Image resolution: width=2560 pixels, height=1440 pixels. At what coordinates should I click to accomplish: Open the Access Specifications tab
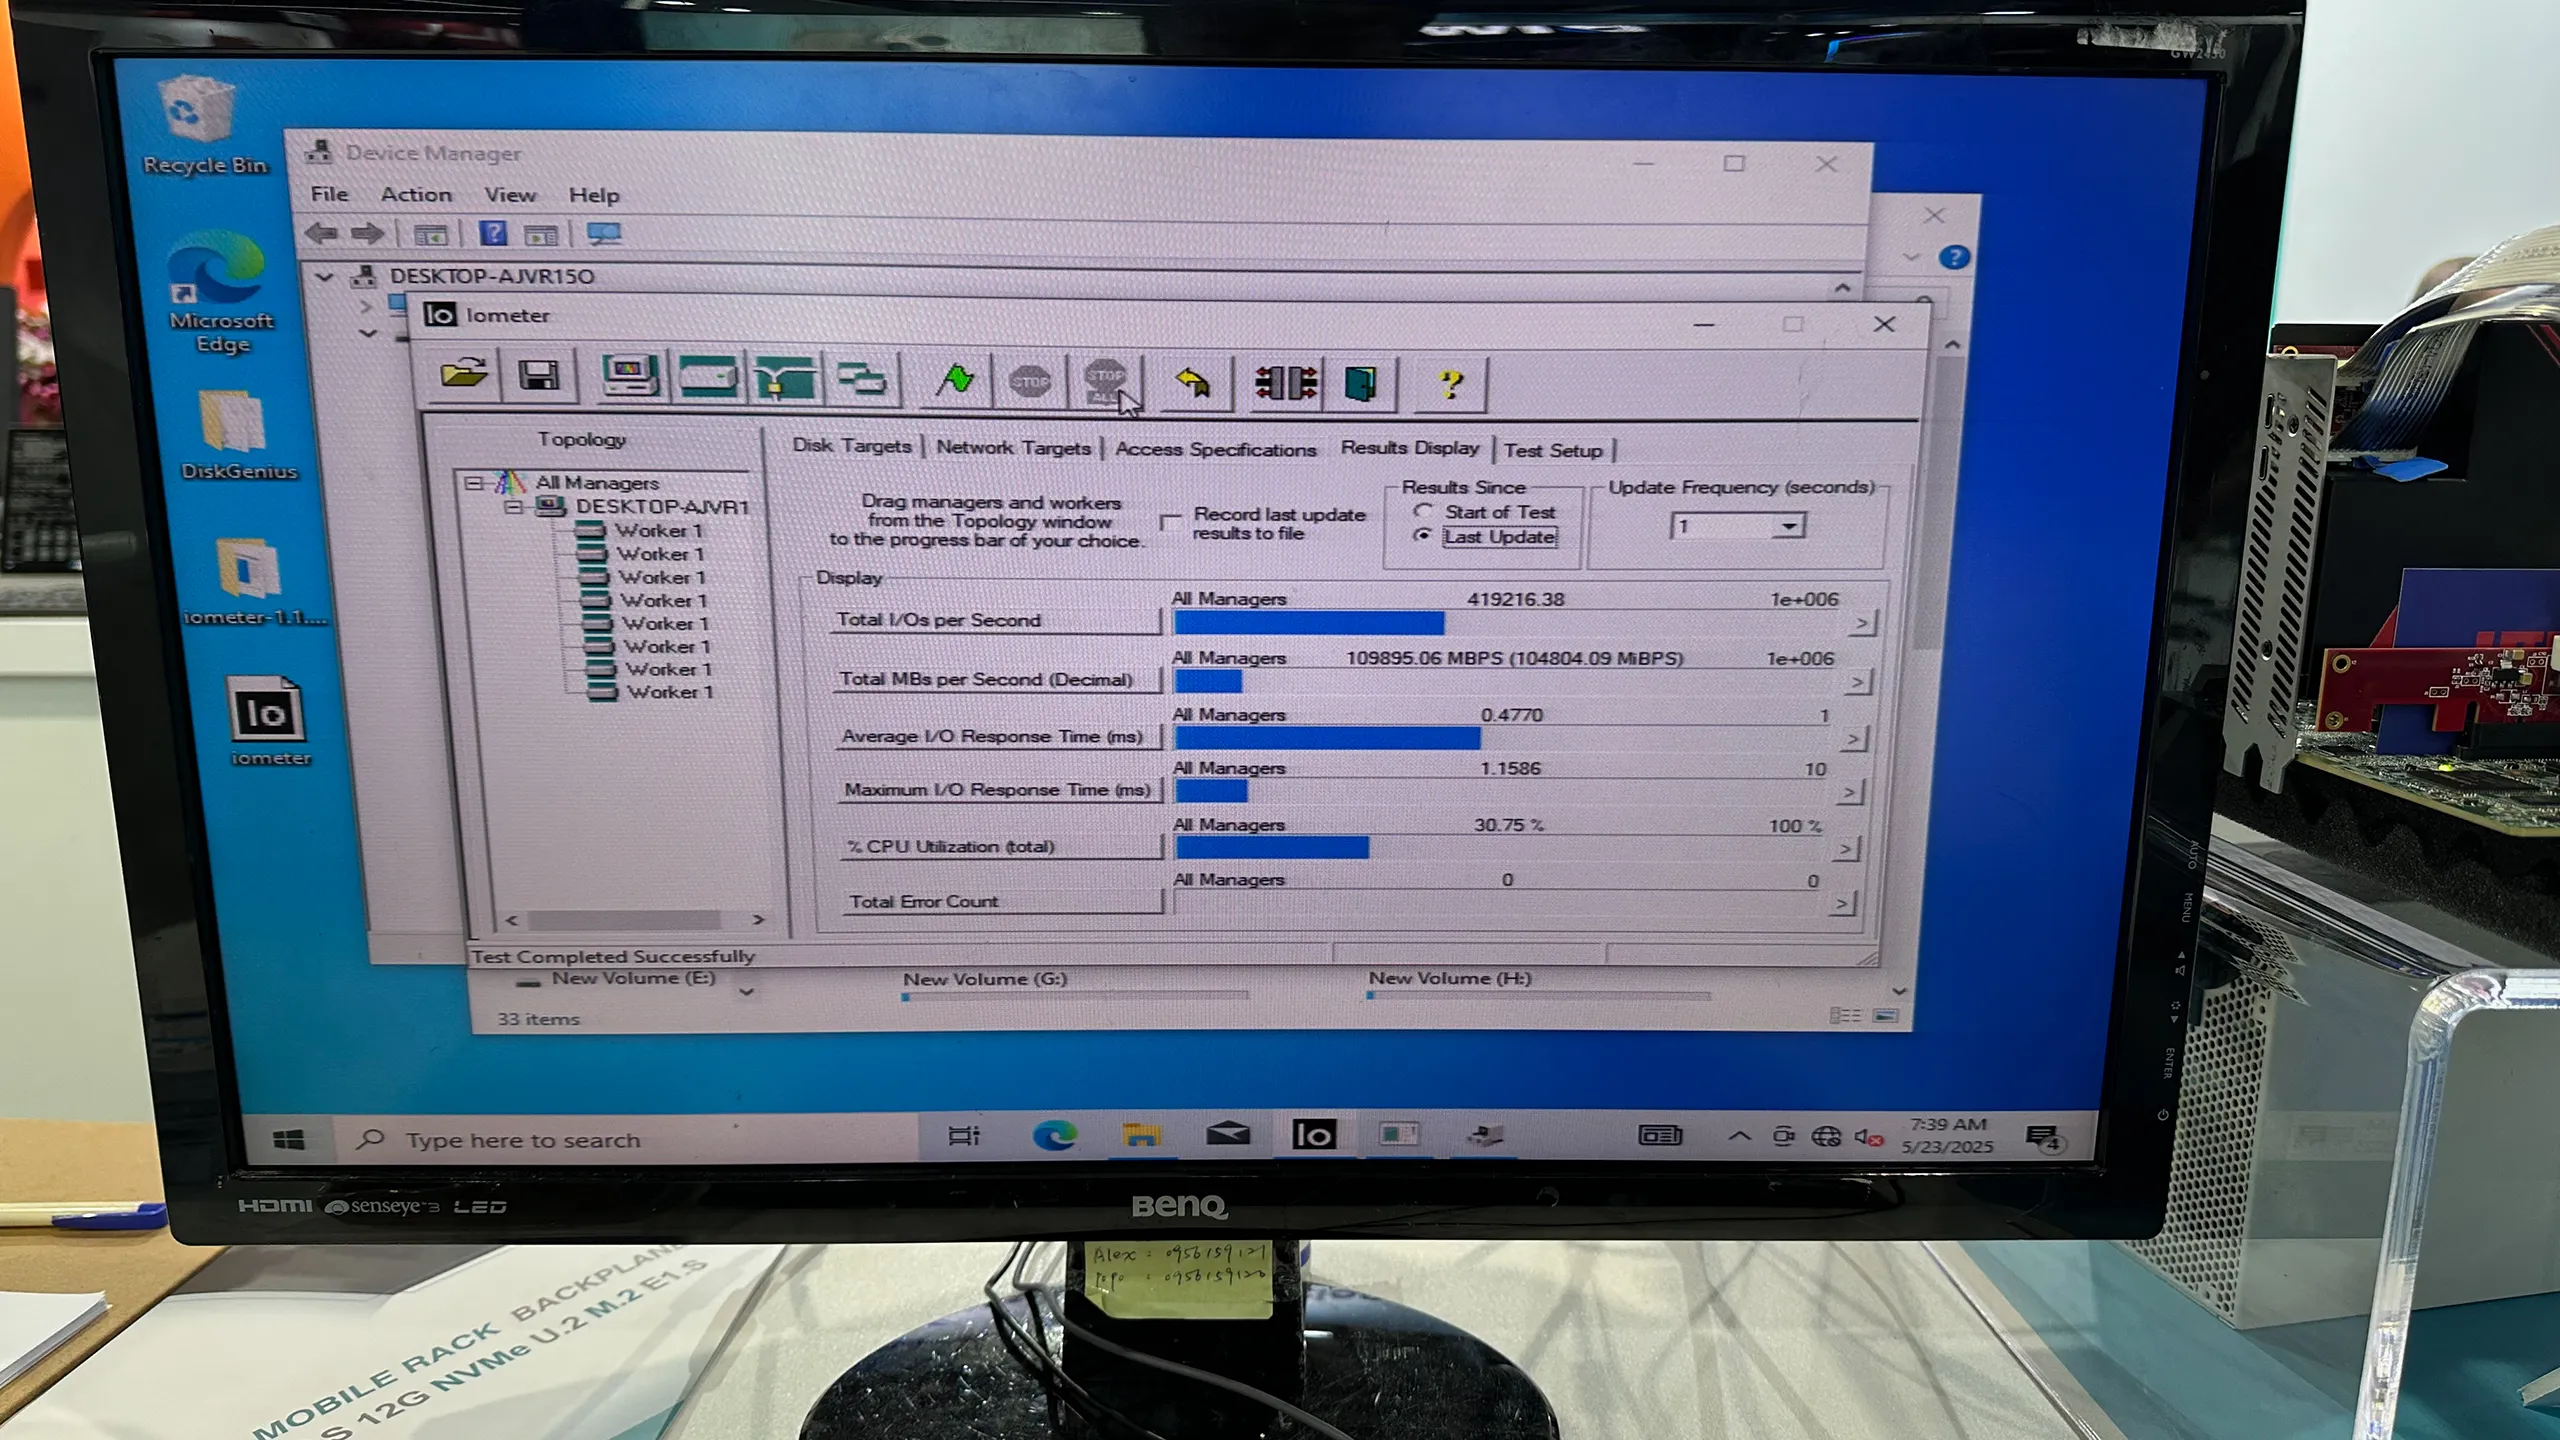pos(1215,450)
